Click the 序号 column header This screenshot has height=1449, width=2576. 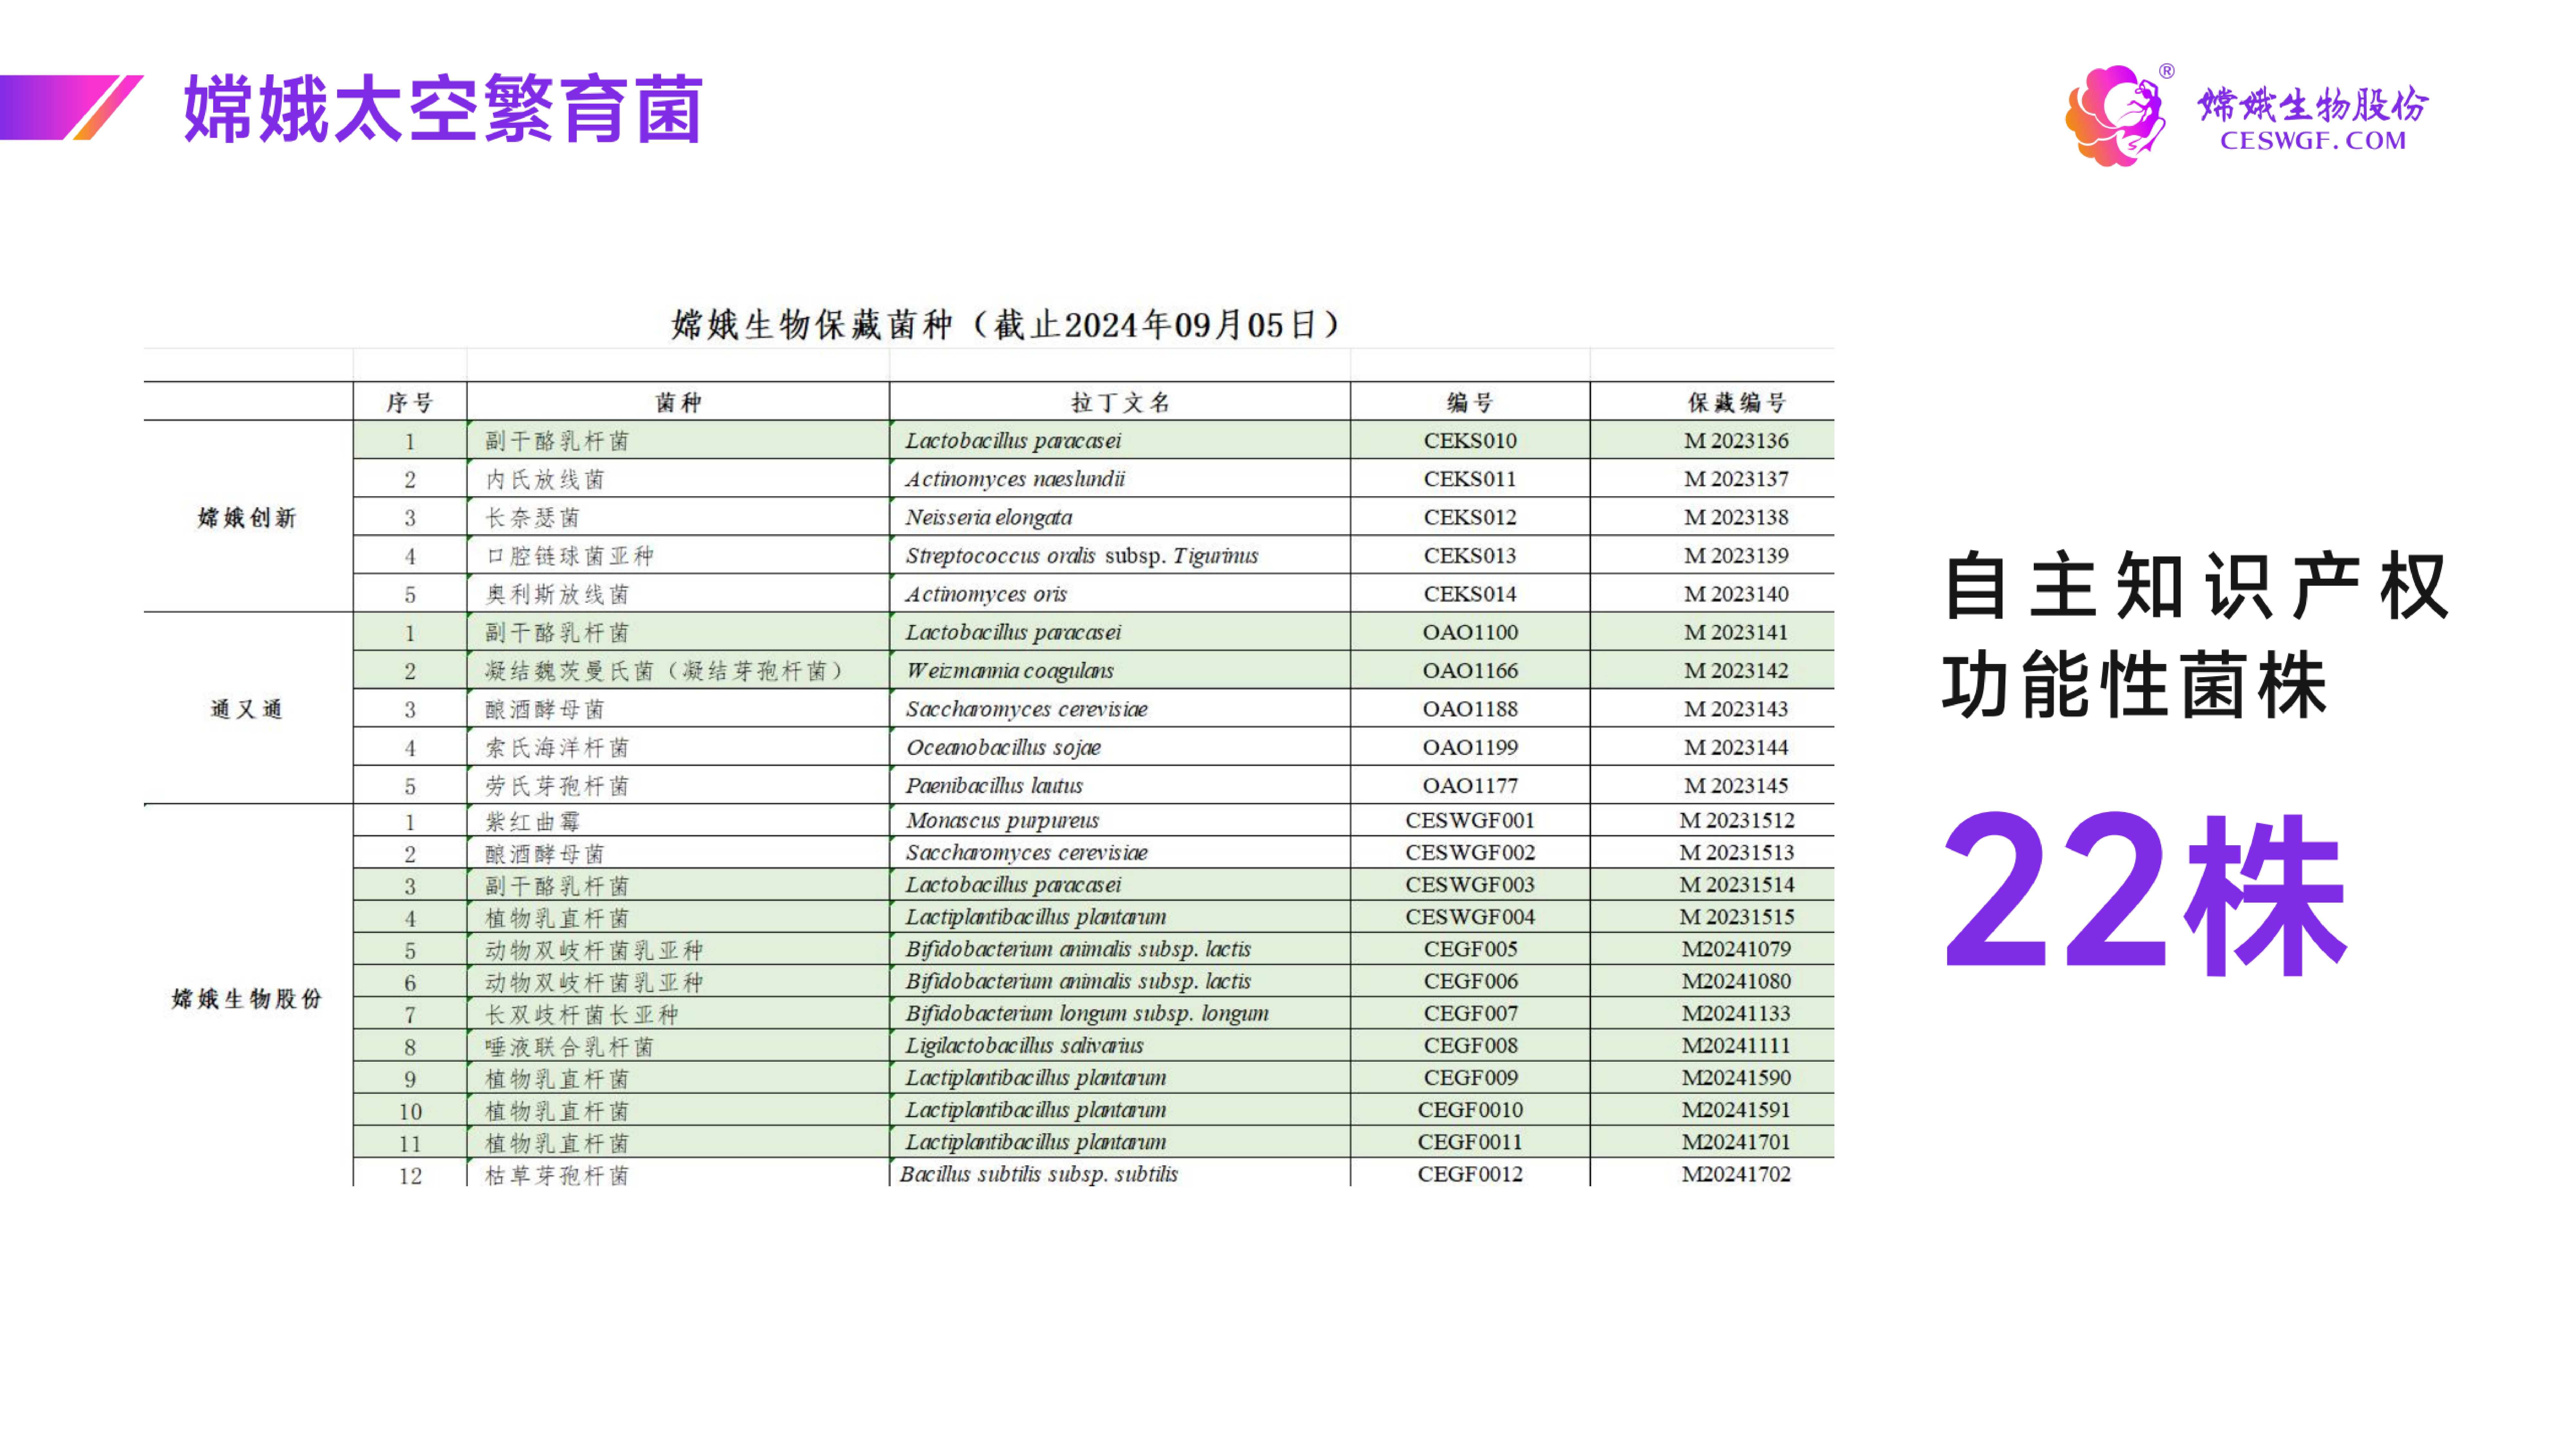click(x=410, y=402)
